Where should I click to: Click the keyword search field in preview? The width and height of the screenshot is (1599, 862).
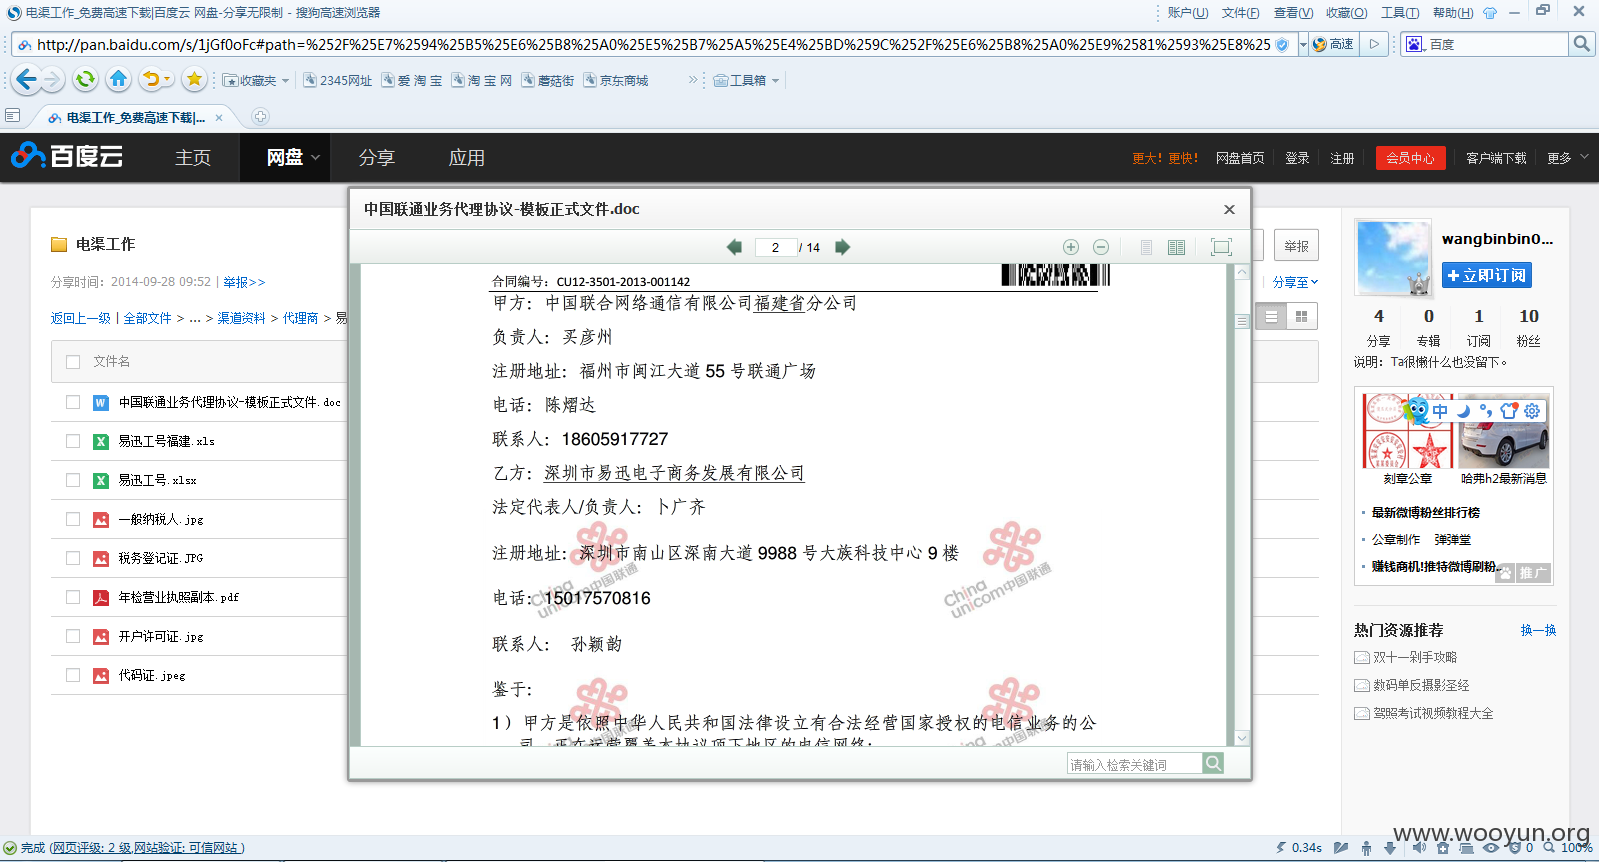coord(1135,764)
